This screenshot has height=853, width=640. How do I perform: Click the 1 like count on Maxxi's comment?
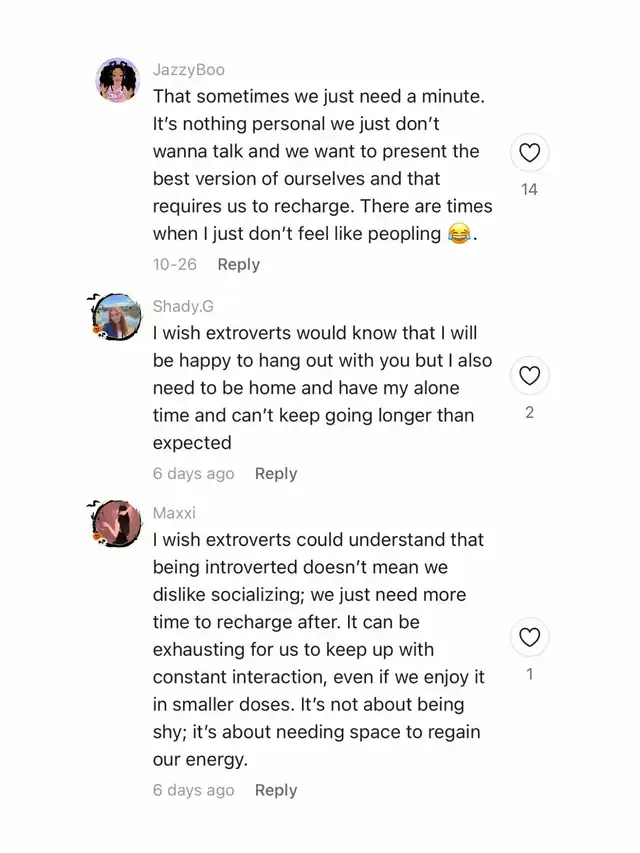(x=530, y=674)
